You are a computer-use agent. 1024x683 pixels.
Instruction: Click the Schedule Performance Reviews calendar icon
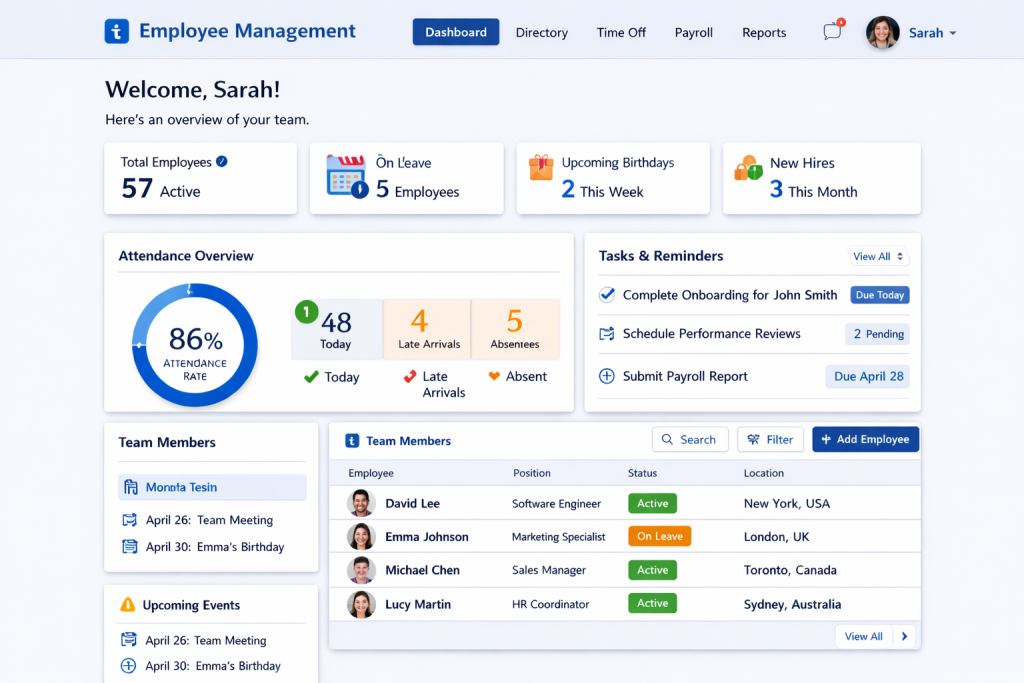(607, 334)
